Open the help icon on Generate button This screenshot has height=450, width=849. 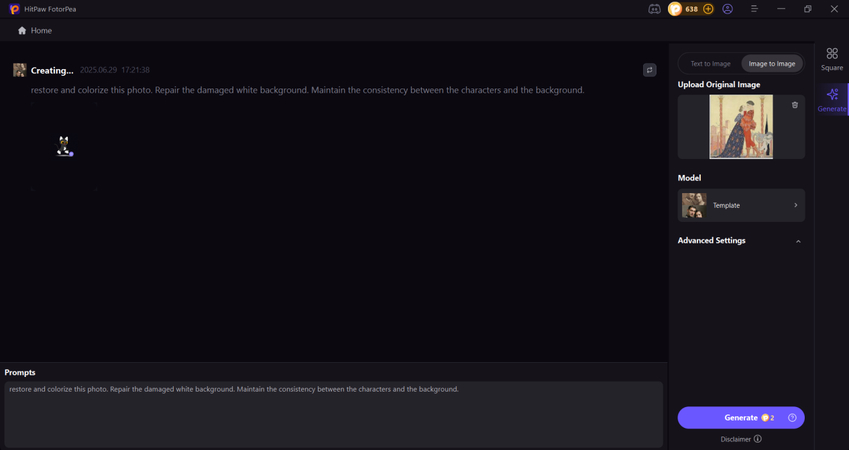(x=792, y=418)
